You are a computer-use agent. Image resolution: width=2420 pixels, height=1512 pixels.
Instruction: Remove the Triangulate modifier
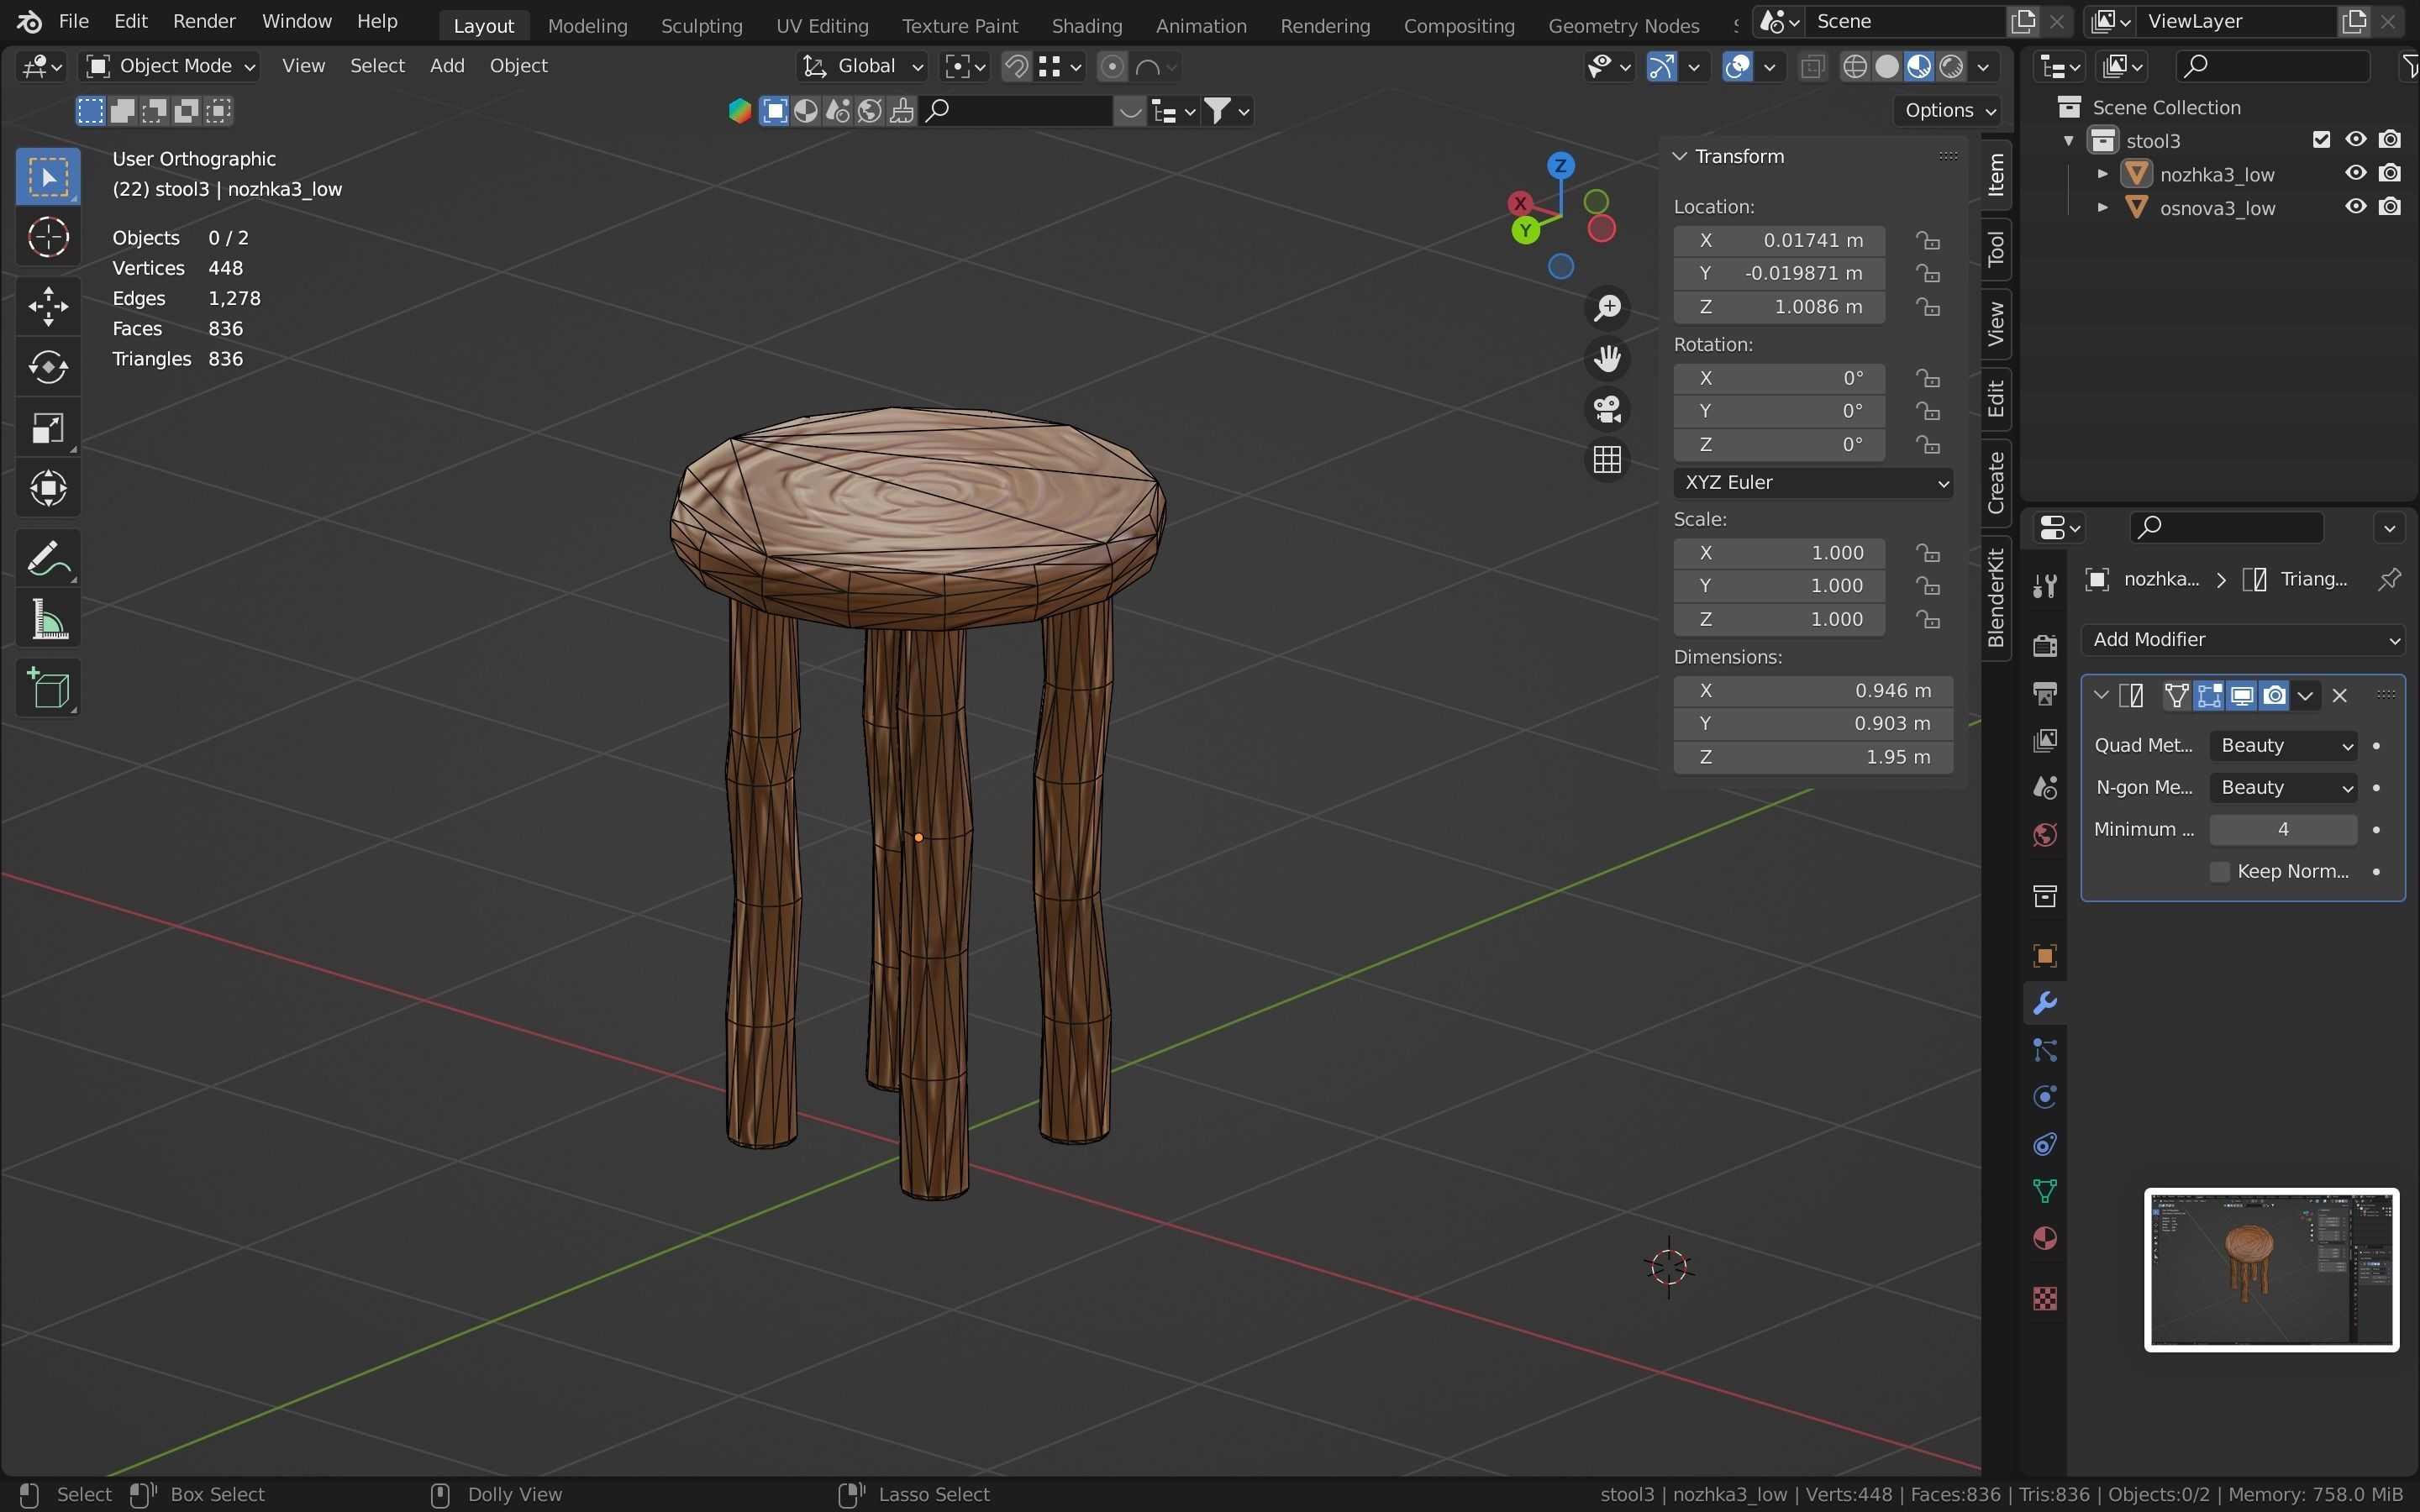pos(2339,695)
